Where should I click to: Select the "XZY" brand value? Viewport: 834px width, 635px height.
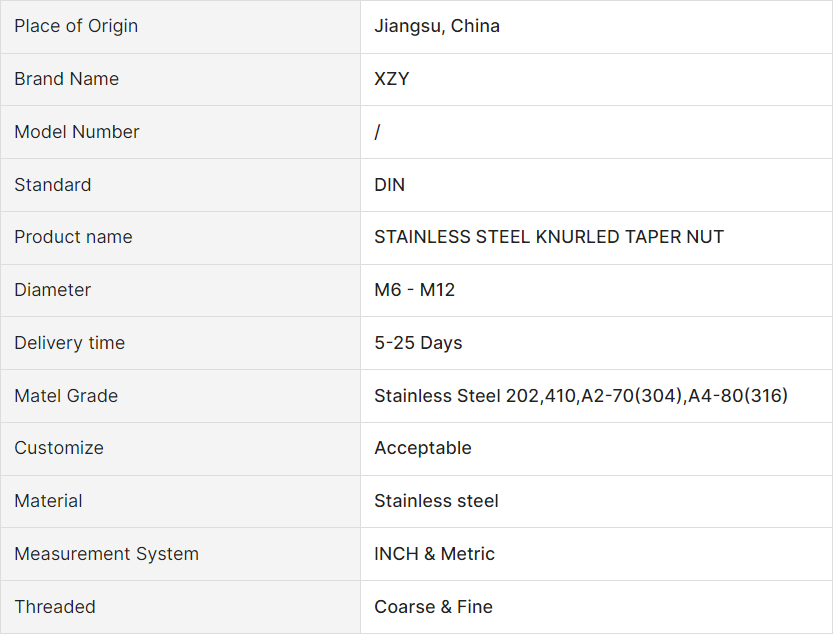click(392, 79)
